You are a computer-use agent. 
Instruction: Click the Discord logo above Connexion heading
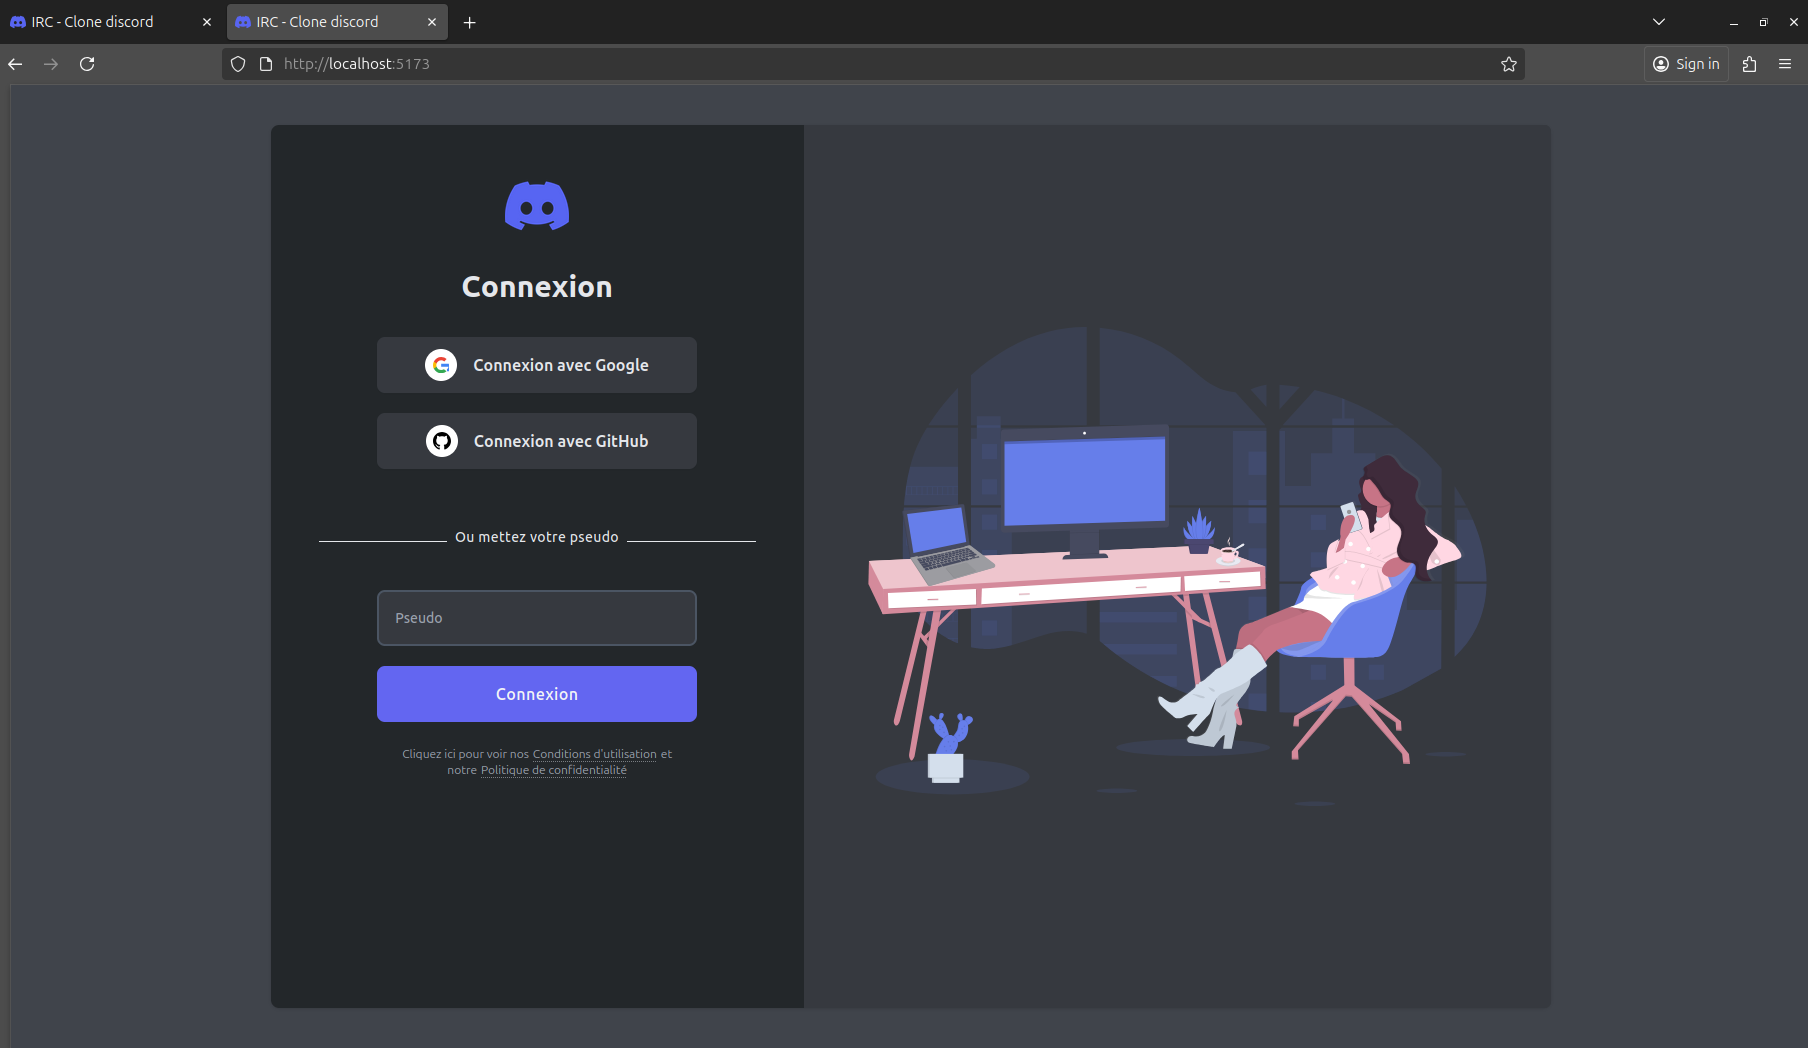click(x=537, y=206)
